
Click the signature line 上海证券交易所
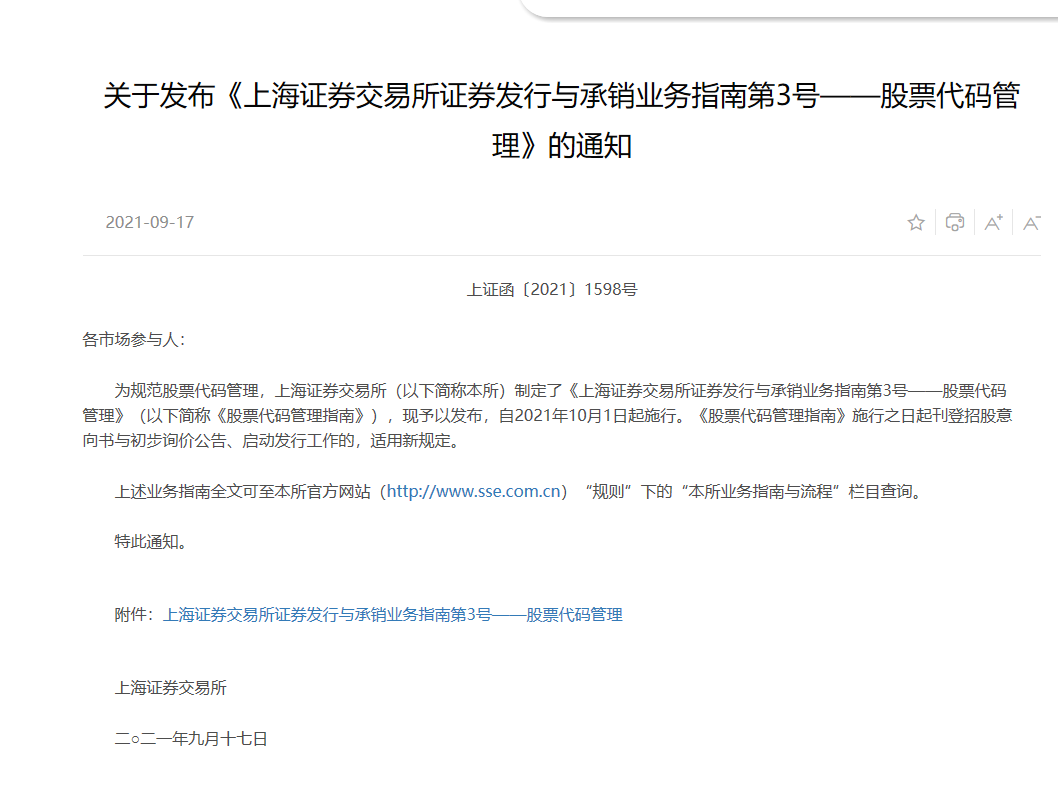pyautogui.click(x=171, y=688)
